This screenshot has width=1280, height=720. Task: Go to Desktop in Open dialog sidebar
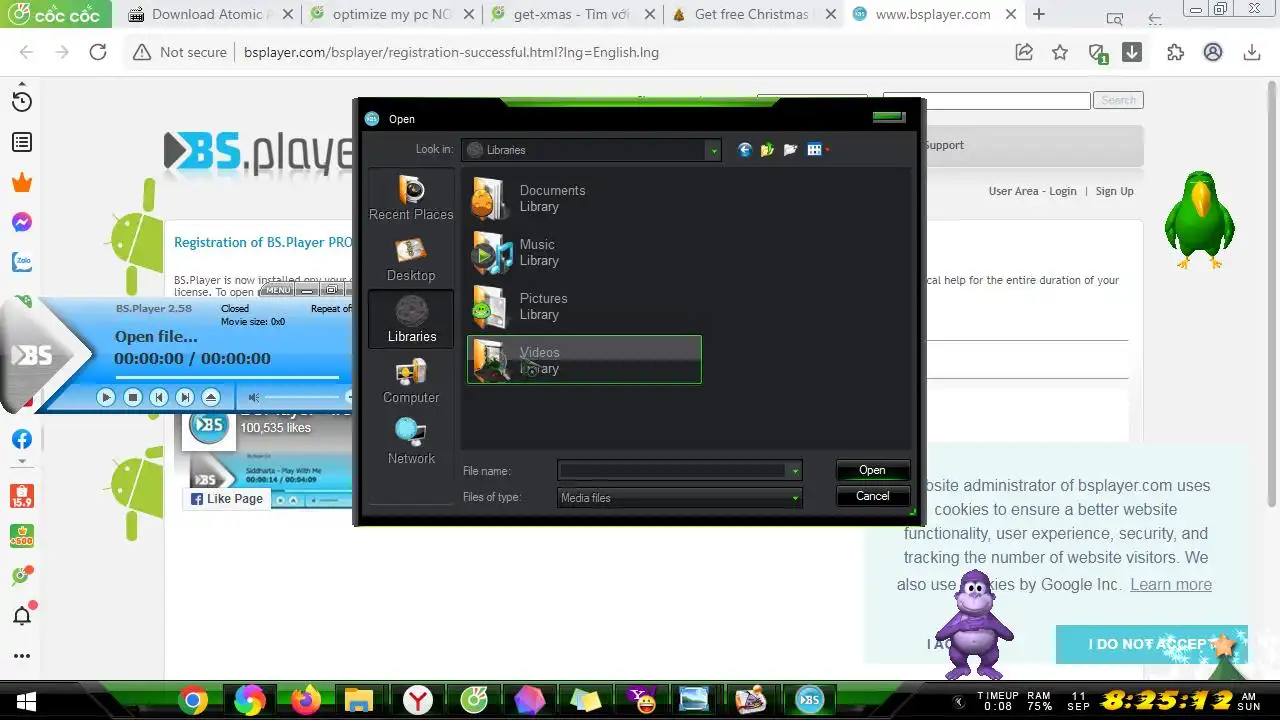click(x=411, y=259)
